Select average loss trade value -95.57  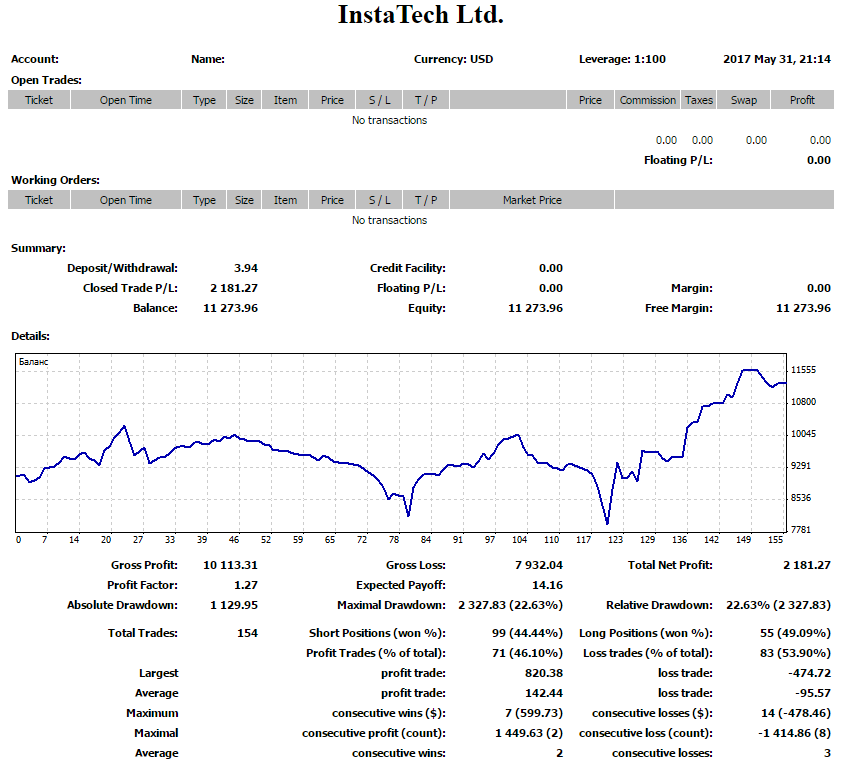[x=813, y=693]
